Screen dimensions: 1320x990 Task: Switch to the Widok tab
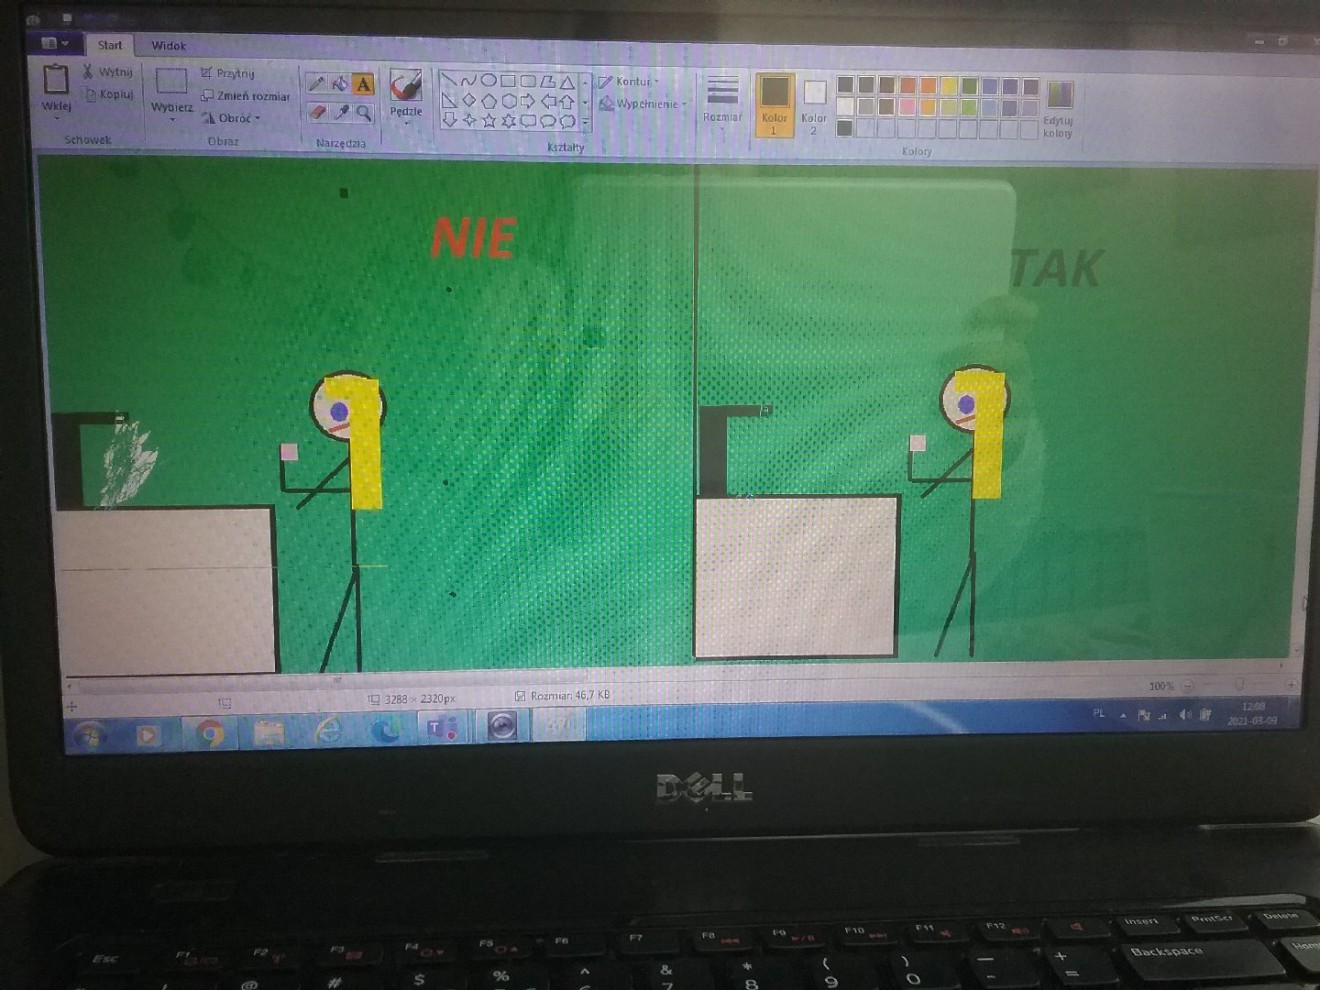pyautogui.click(x=167, y=45)
